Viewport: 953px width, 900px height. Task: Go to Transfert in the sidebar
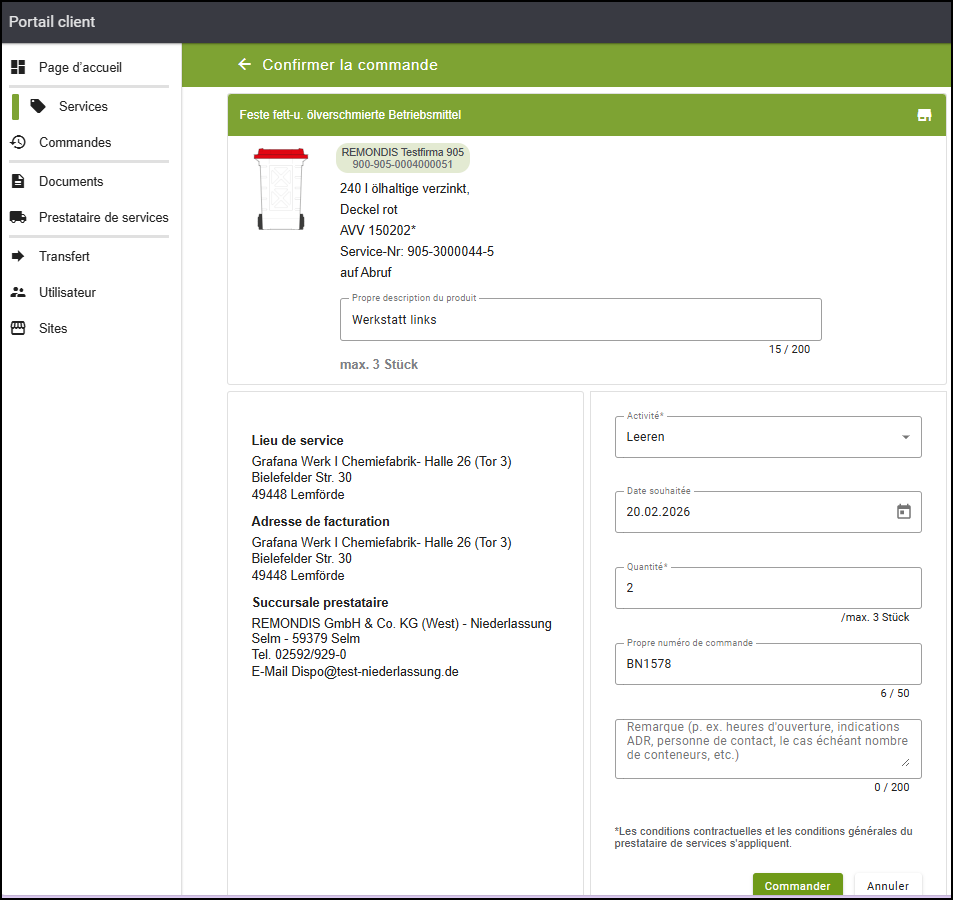(64, 257)
